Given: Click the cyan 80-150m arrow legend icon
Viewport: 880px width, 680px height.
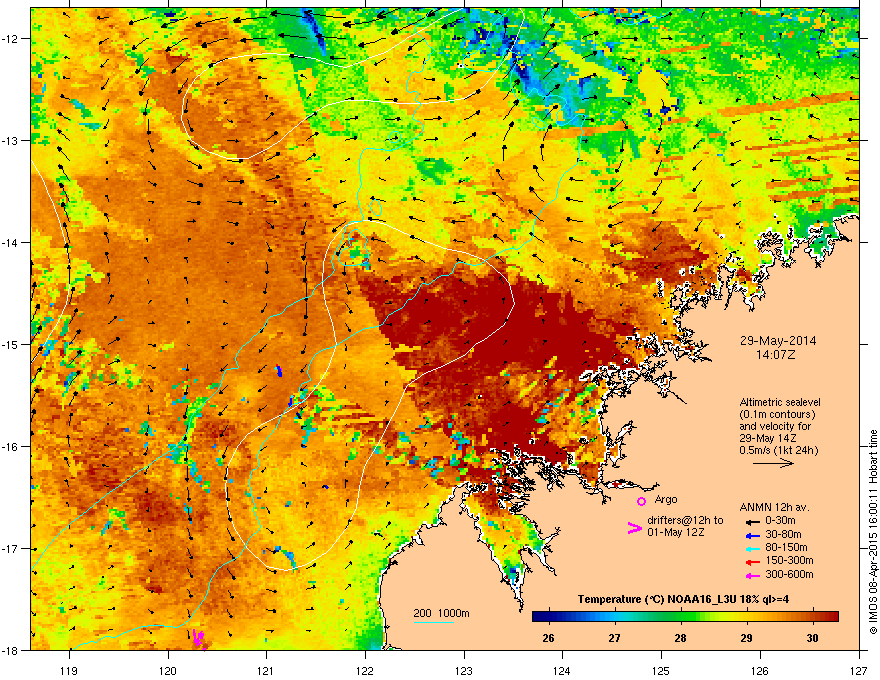Looking at the screenshot, I should (x=752, y=549).
